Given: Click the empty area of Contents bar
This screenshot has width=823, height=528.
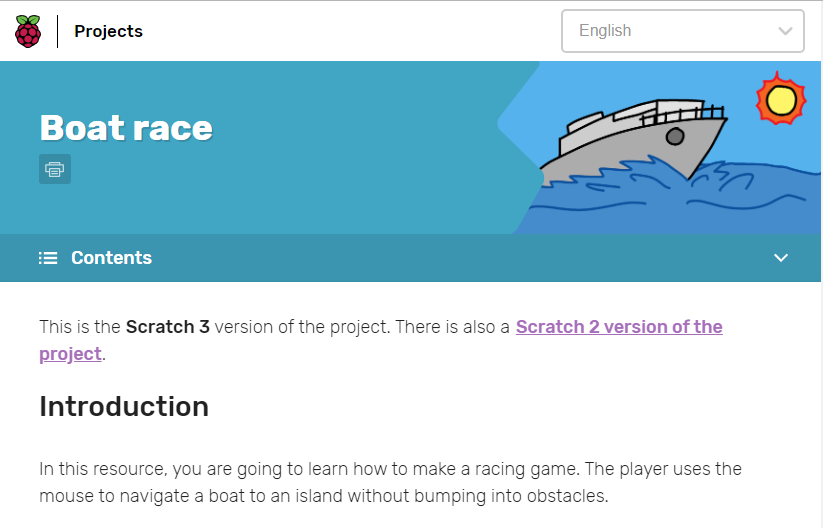Looking at the screenshot, I should (x=450, y=258).
